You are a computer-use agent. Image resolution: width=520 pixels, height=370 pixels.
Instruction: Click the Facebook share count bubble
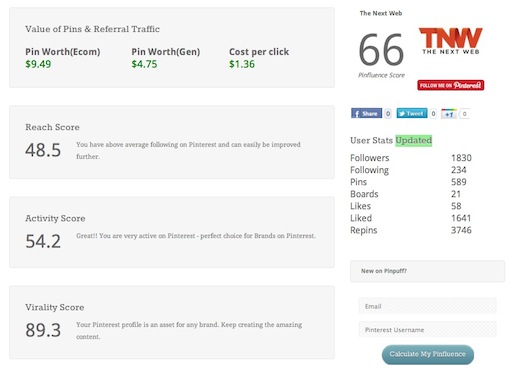point(388,114)
